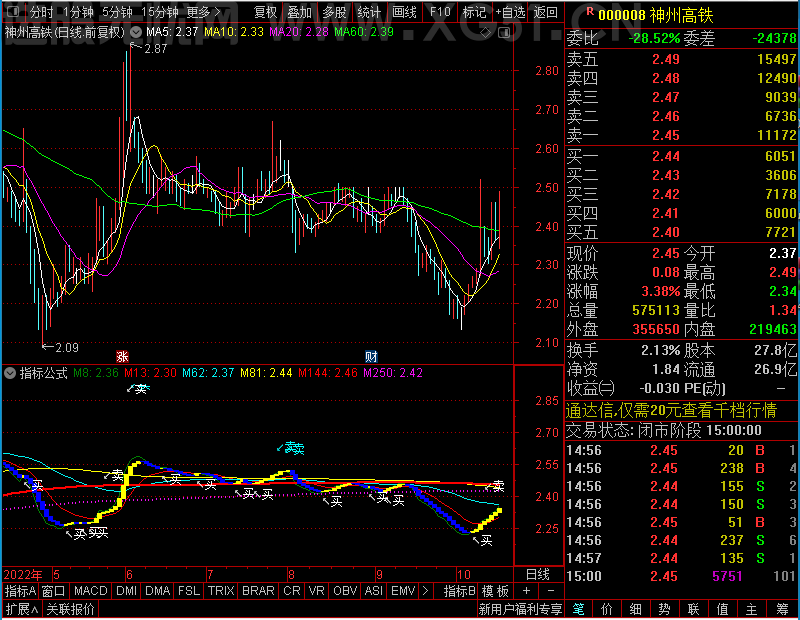
Task: Remove indicator window with − button
Action: 551,591
